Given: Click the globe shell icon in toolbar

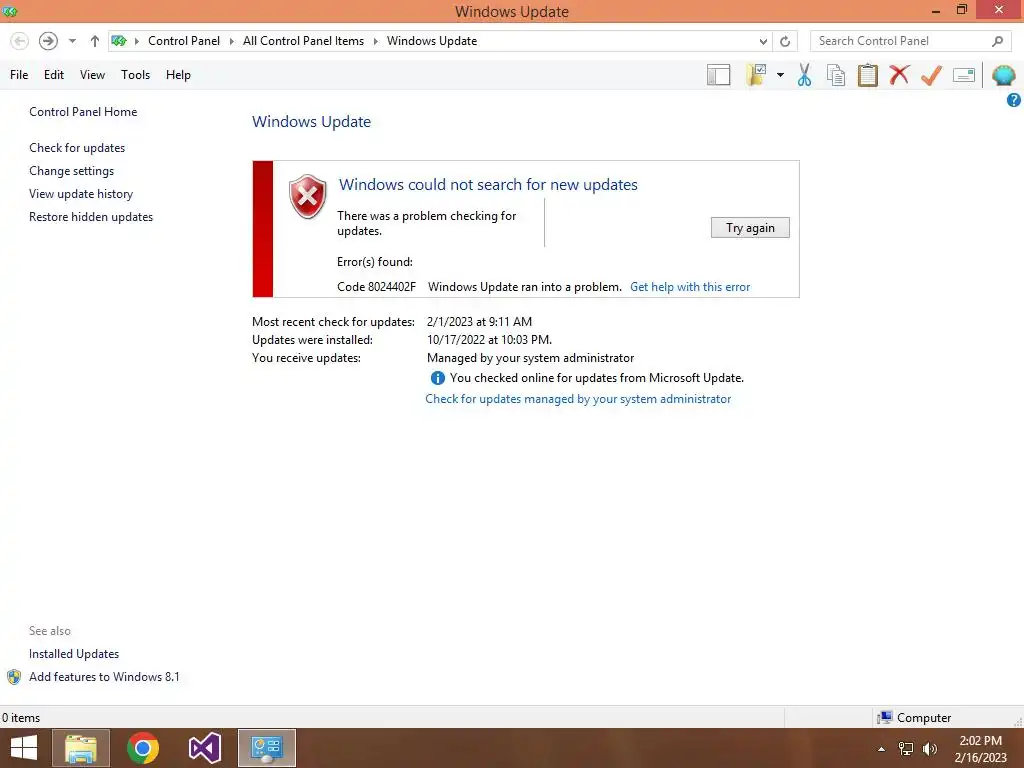Looking at the screenshot, I should 1003,75.
